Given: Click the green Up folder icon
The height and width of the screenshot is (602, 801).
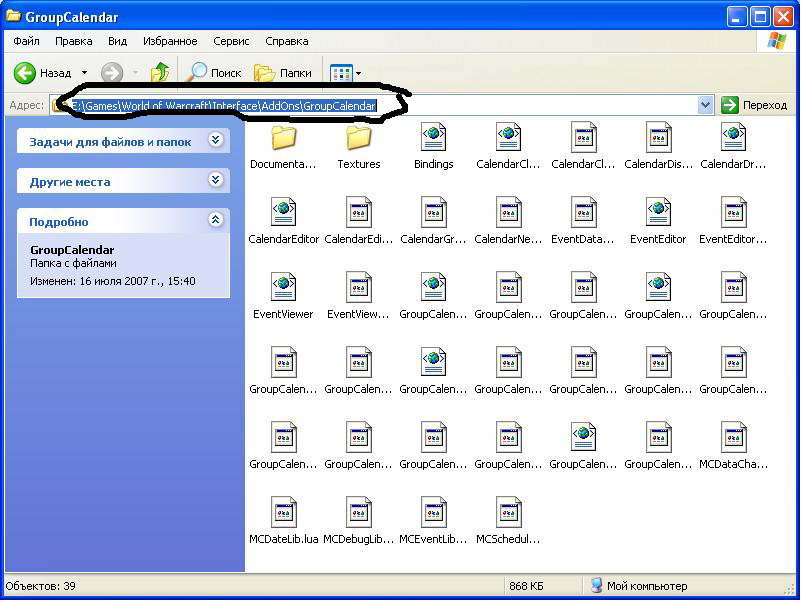Looking at the screenshot, I should [160, 72].
